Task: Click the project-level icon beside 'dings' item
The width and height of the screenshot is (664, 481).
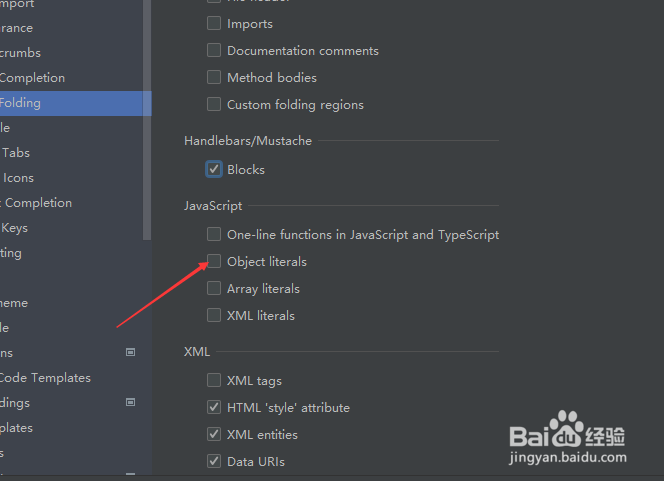Action: point(130,402)
